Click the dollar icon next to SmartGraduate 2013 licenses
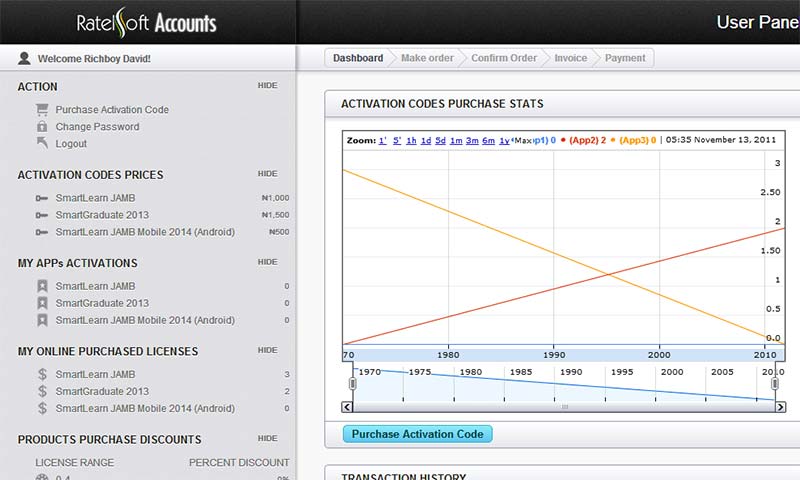800x480 pixels. [42, 391]
